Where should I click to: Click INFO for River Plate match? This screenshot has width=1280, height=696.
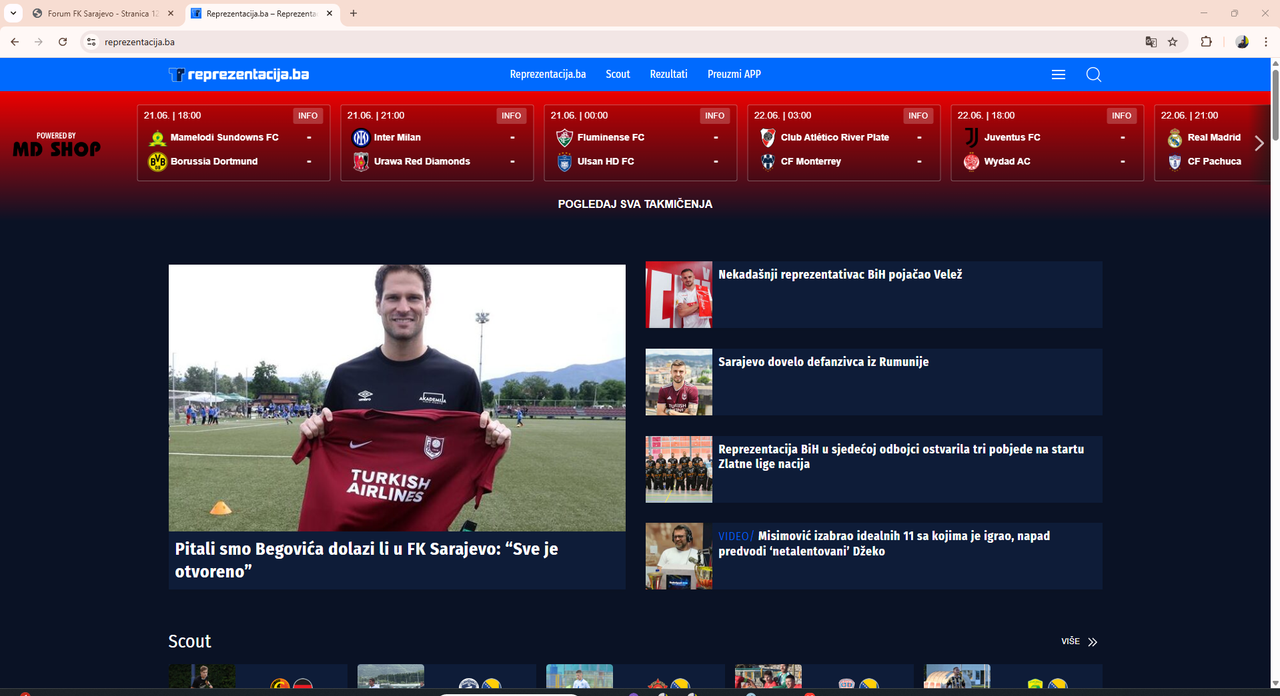click(x=919, y=116)
